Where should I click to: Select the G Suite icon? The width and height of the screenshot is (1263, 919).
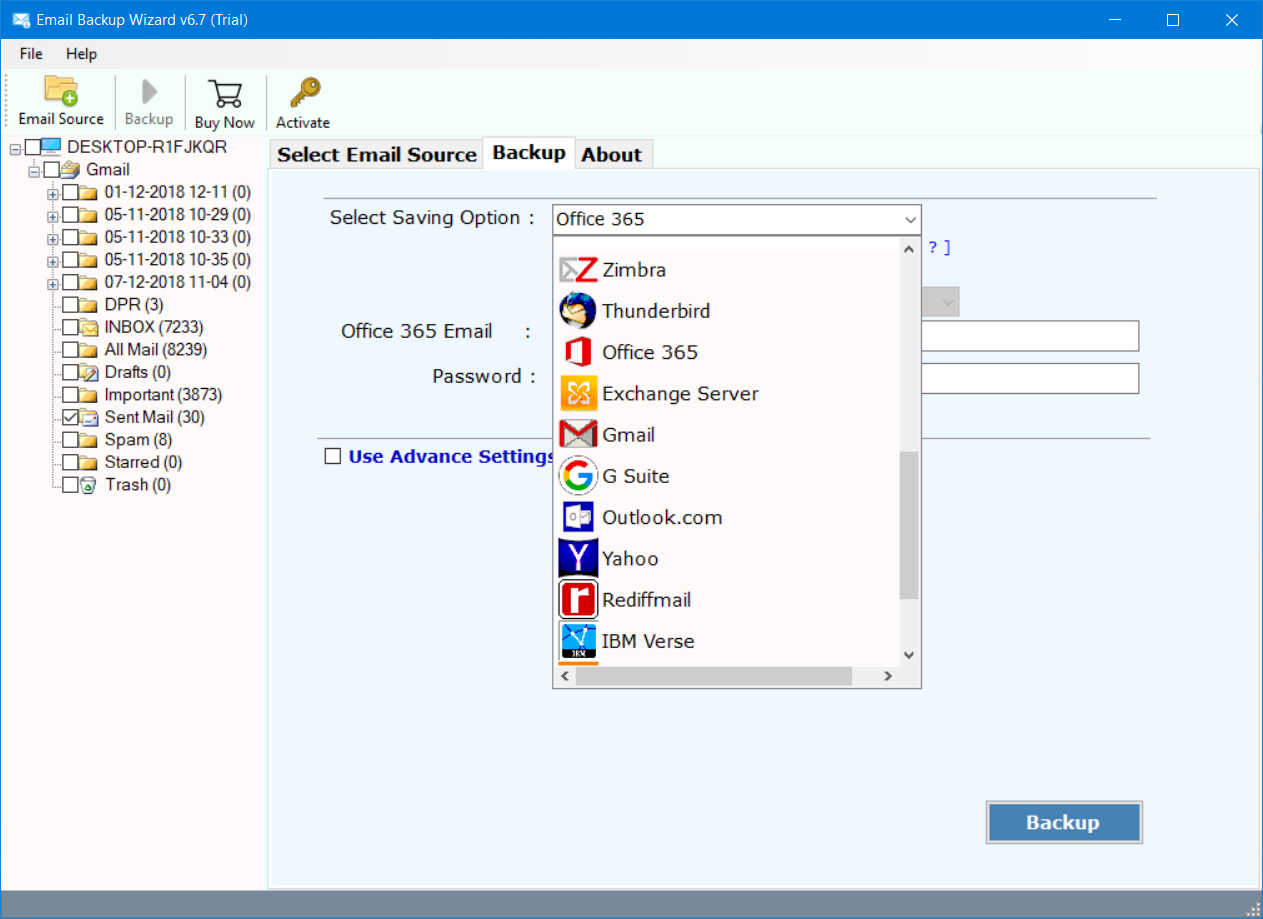(x=578, y=476)
